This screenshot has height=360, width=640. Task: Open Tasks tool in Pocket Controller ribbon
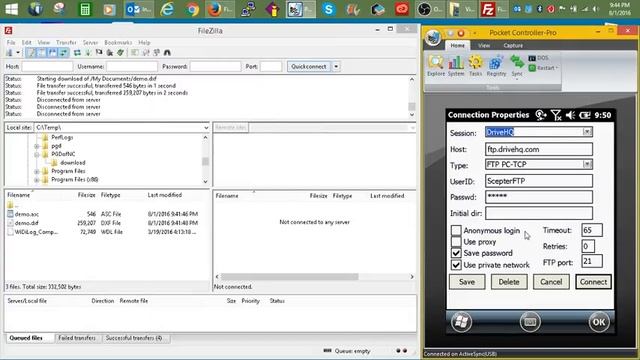pos(476,66)
